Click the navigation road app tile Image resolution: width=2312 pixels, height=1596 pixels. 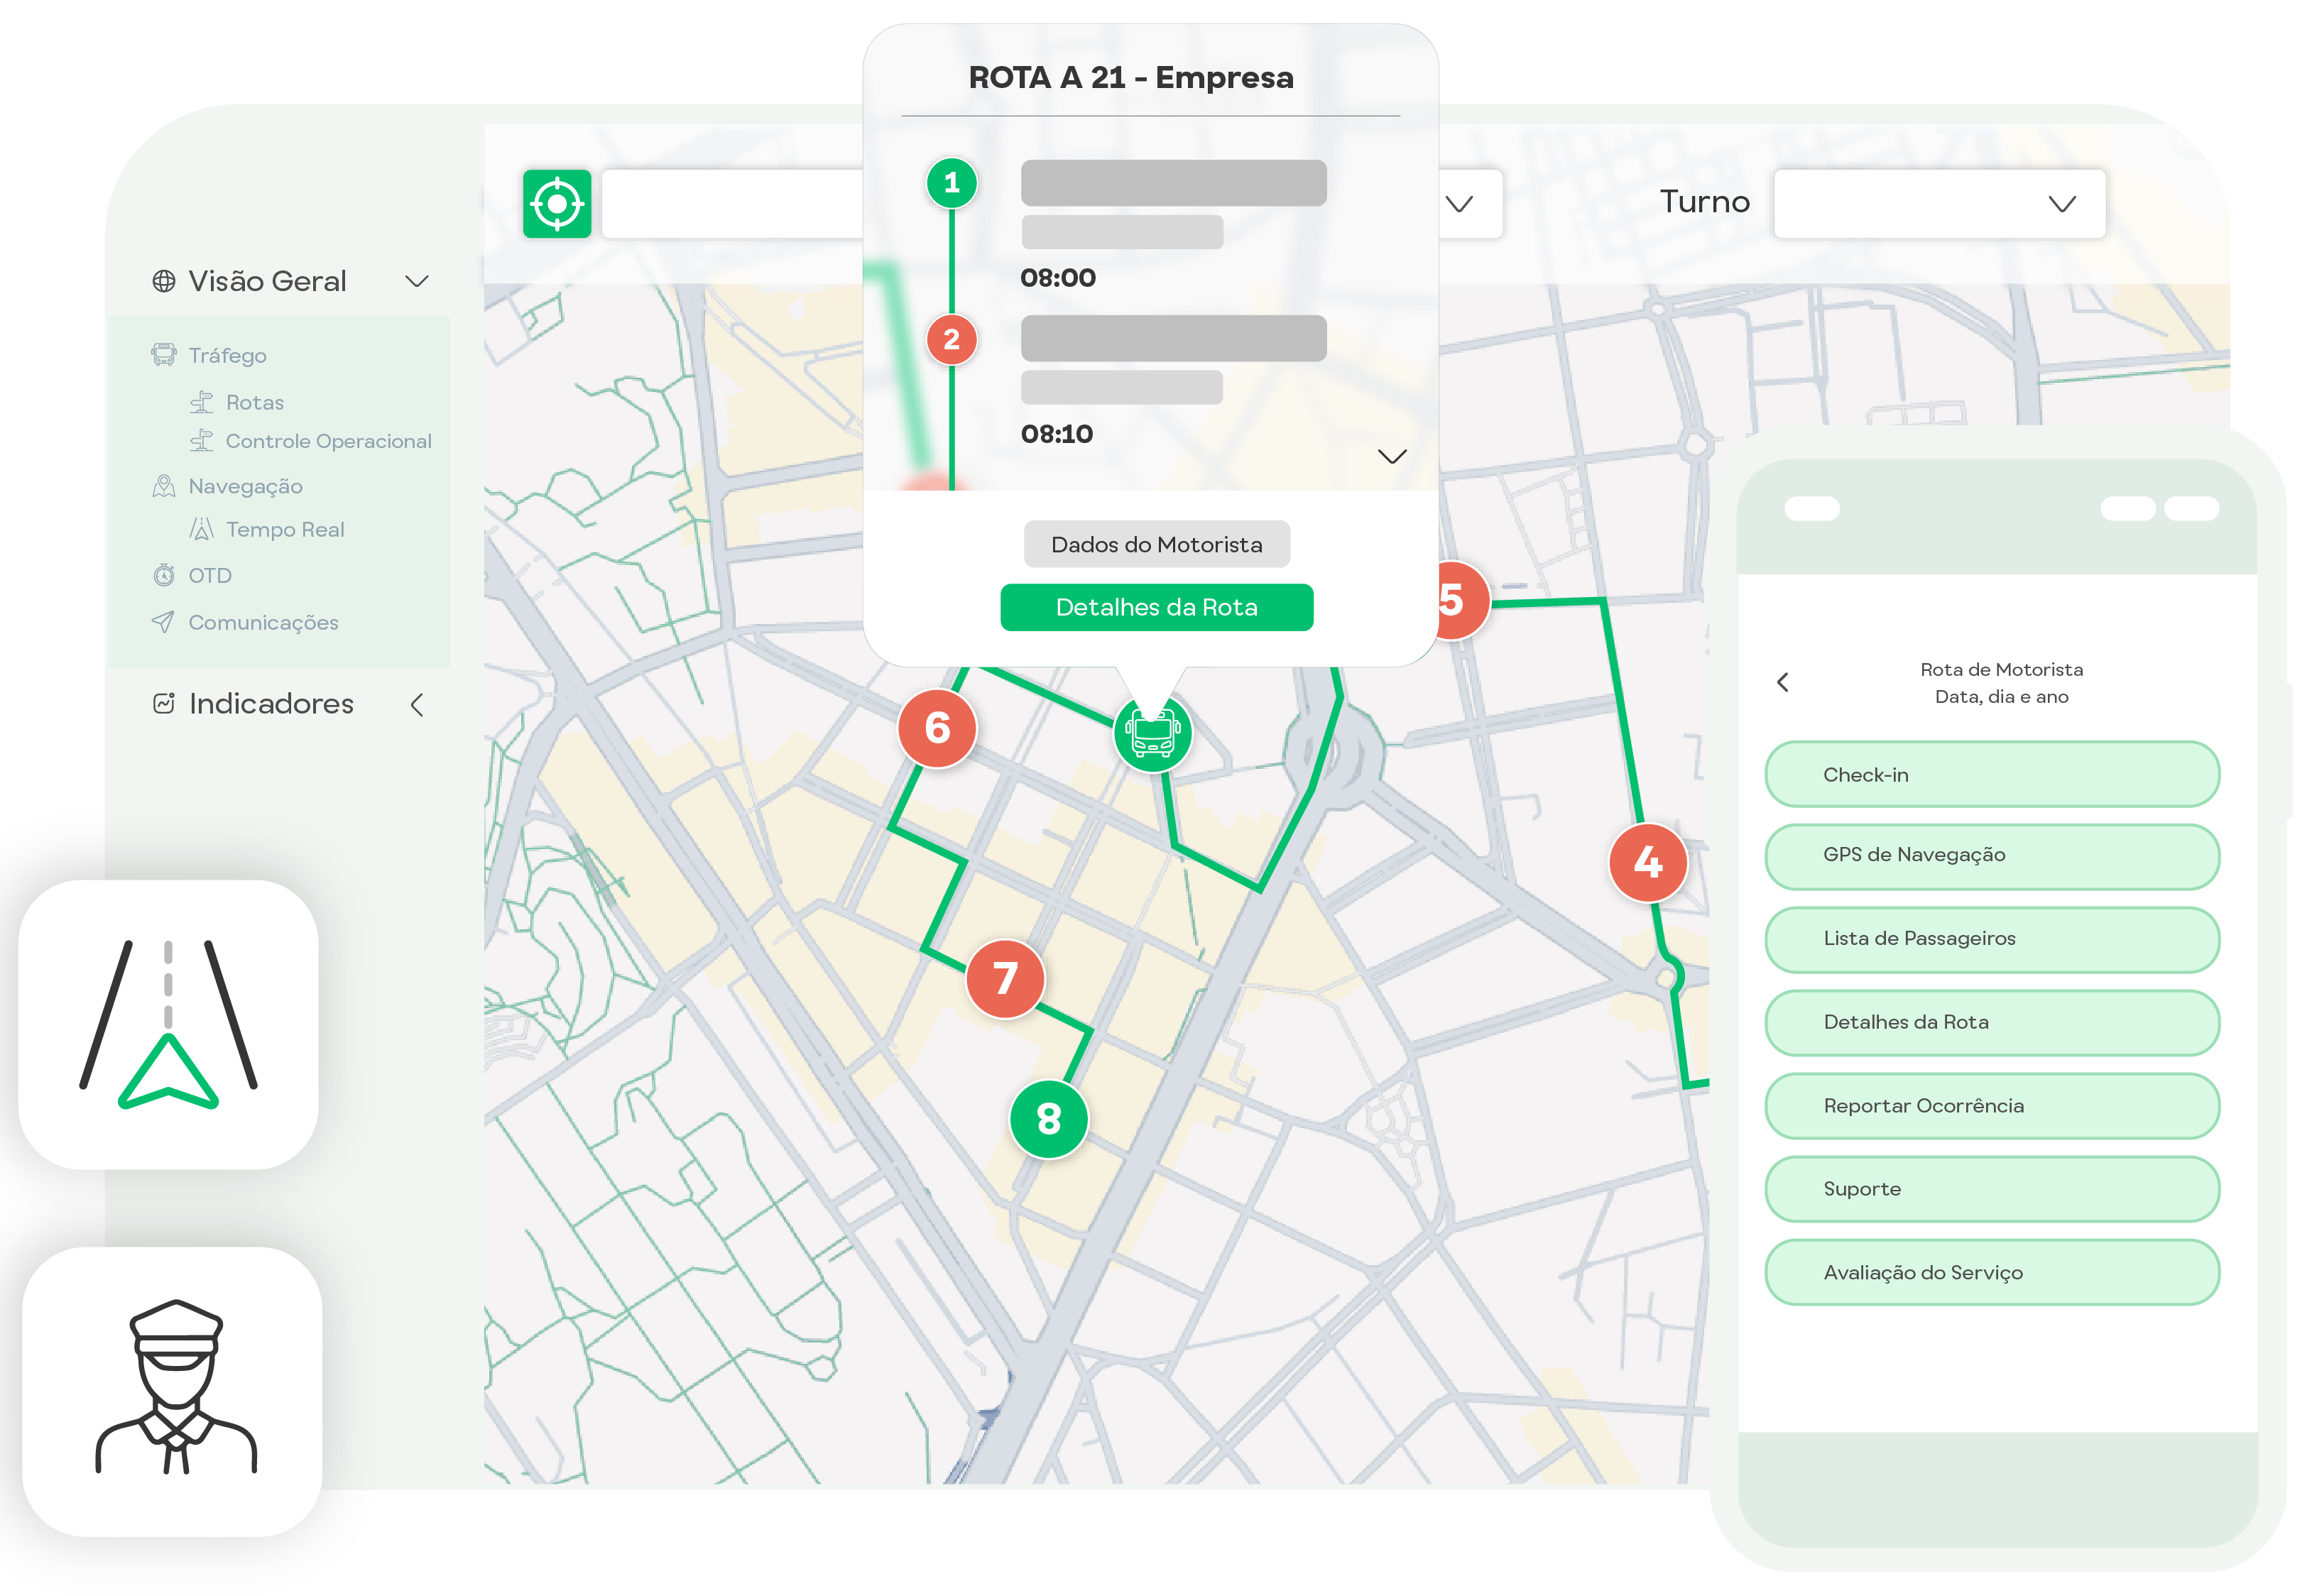169,1024
